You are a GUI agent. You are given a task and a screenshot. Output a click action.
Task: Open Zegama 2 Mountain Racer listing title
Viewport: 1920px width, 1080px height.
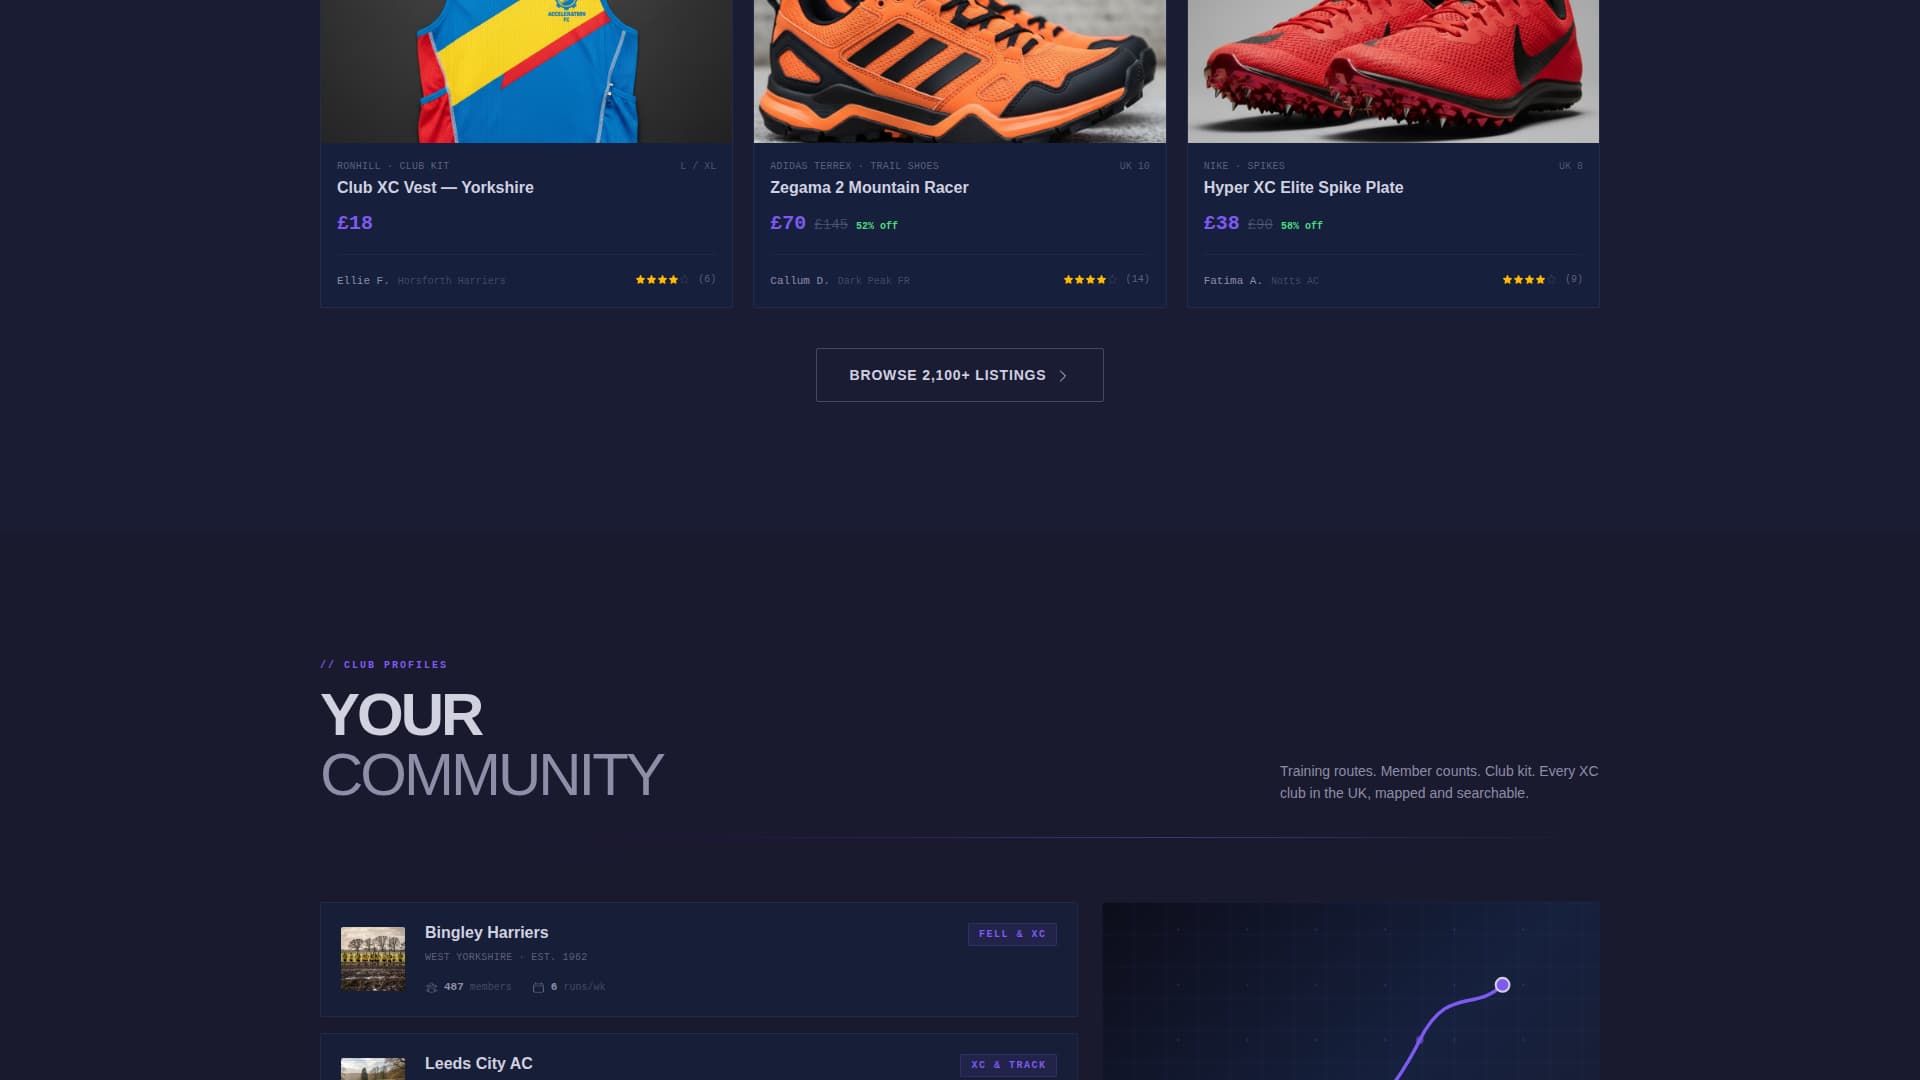(869, 188)
